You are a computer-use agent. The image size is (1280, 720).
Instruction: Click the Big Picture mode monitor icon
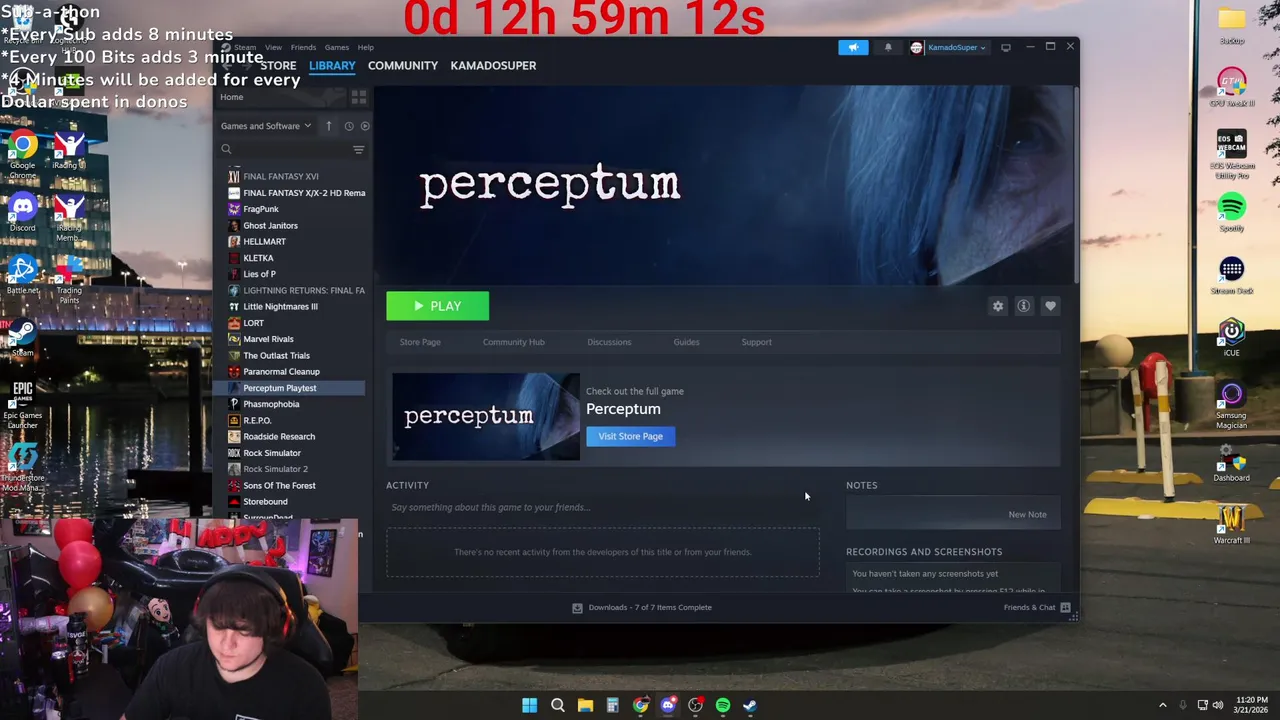1006,47
